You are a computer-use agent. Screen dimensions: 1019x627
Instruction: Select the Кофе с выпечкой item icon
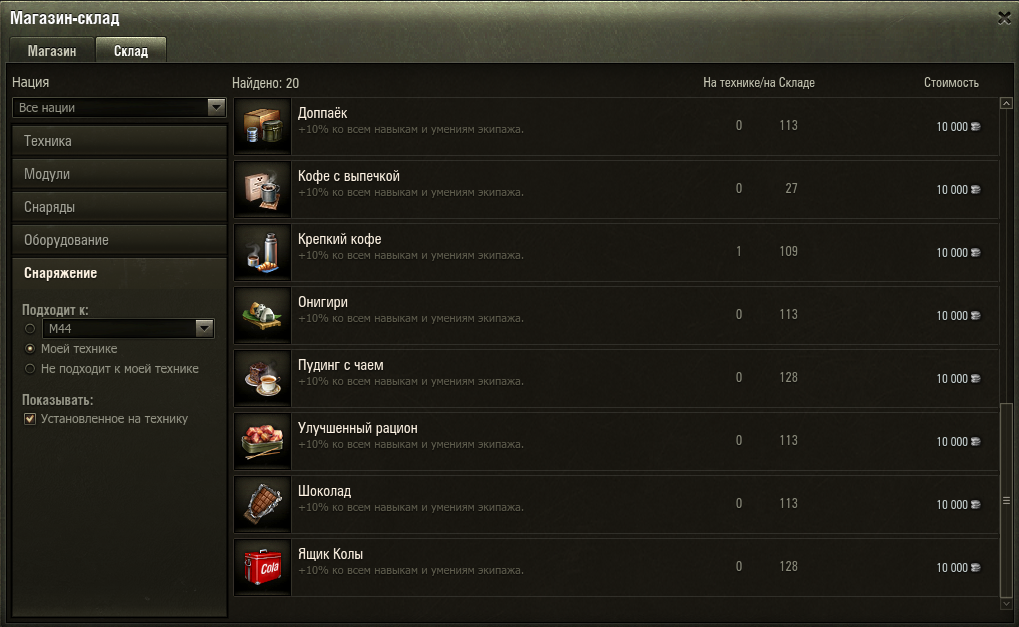pyautogui.click(x=263, y=189)
